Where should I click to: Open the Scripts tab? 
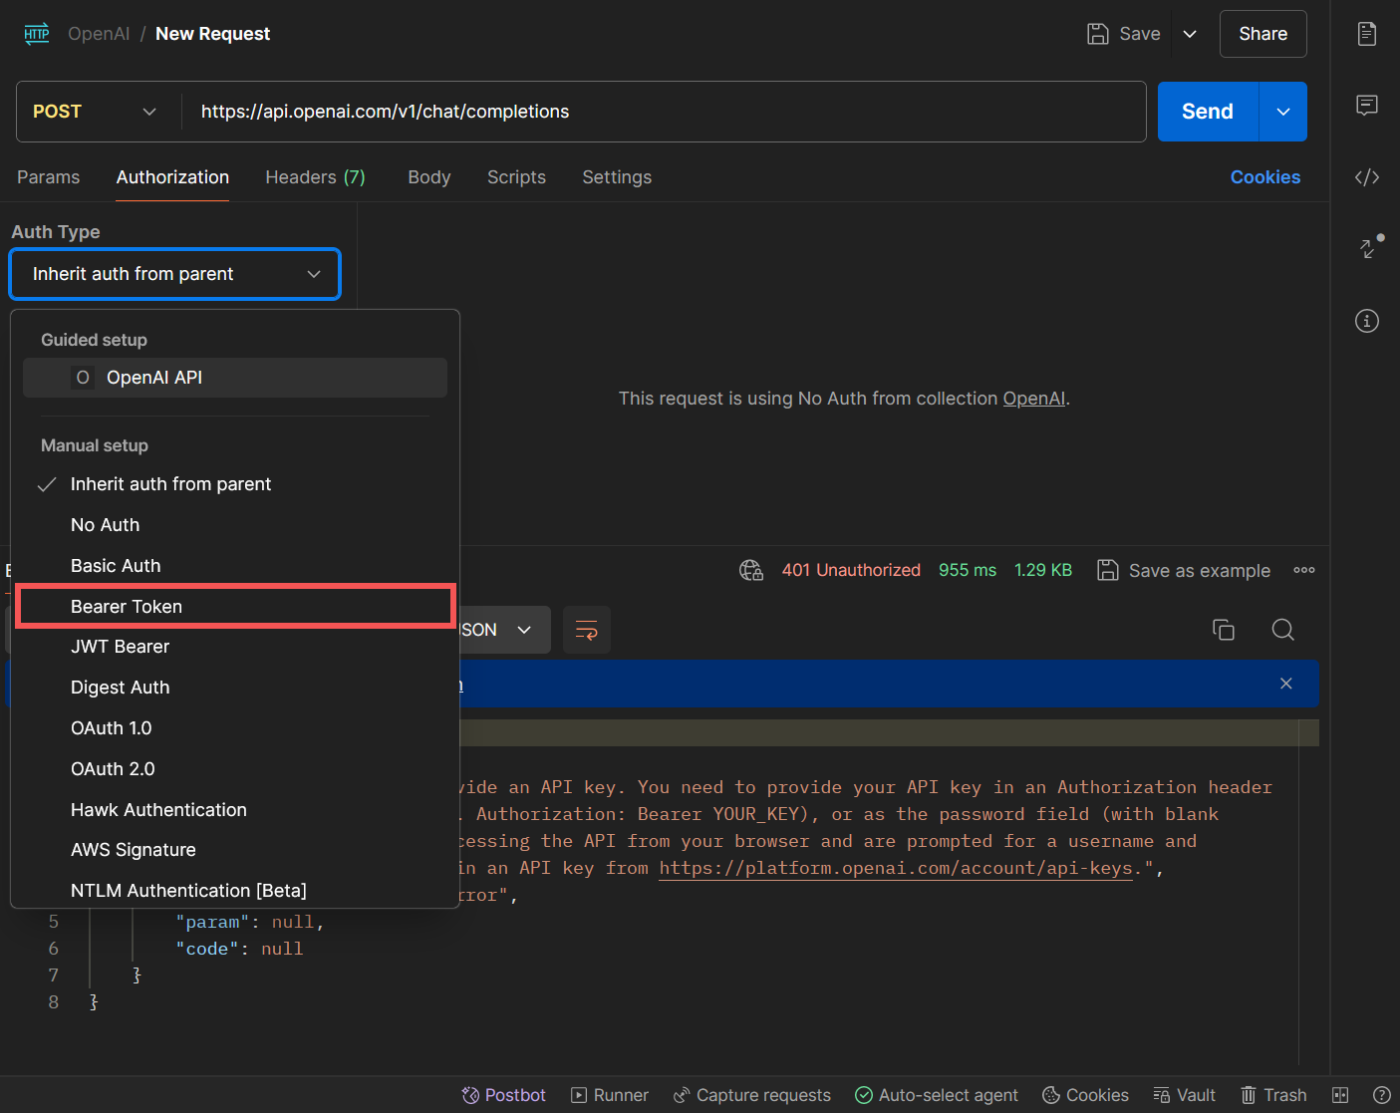tap(517, 177)
